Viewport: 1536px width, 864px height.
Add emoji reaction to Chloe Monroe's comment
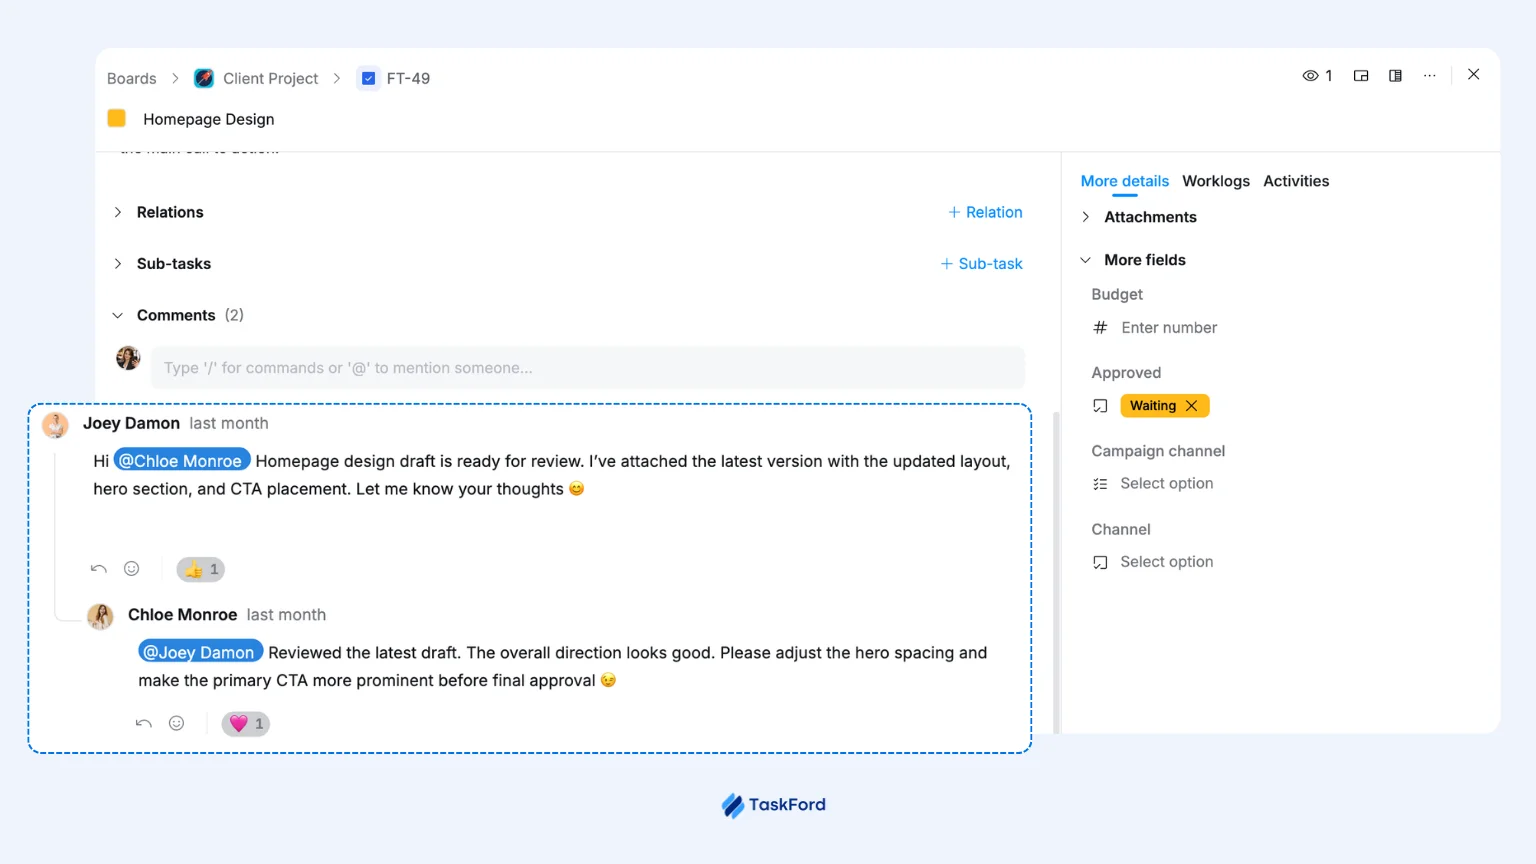pos(177,723)
